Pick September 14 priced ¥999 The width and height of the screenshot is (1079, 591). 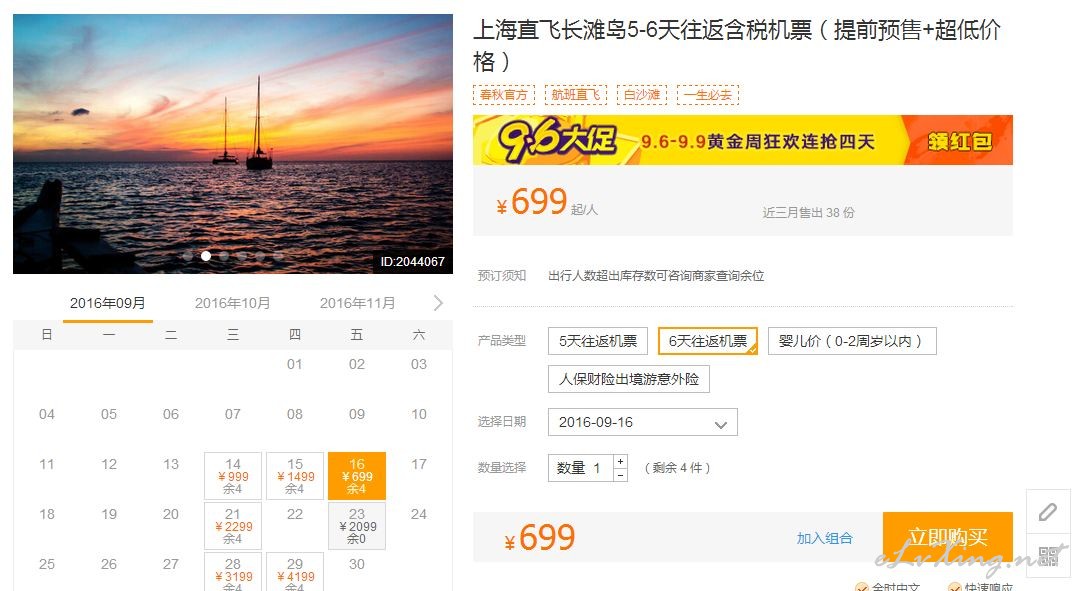[233, 475]
